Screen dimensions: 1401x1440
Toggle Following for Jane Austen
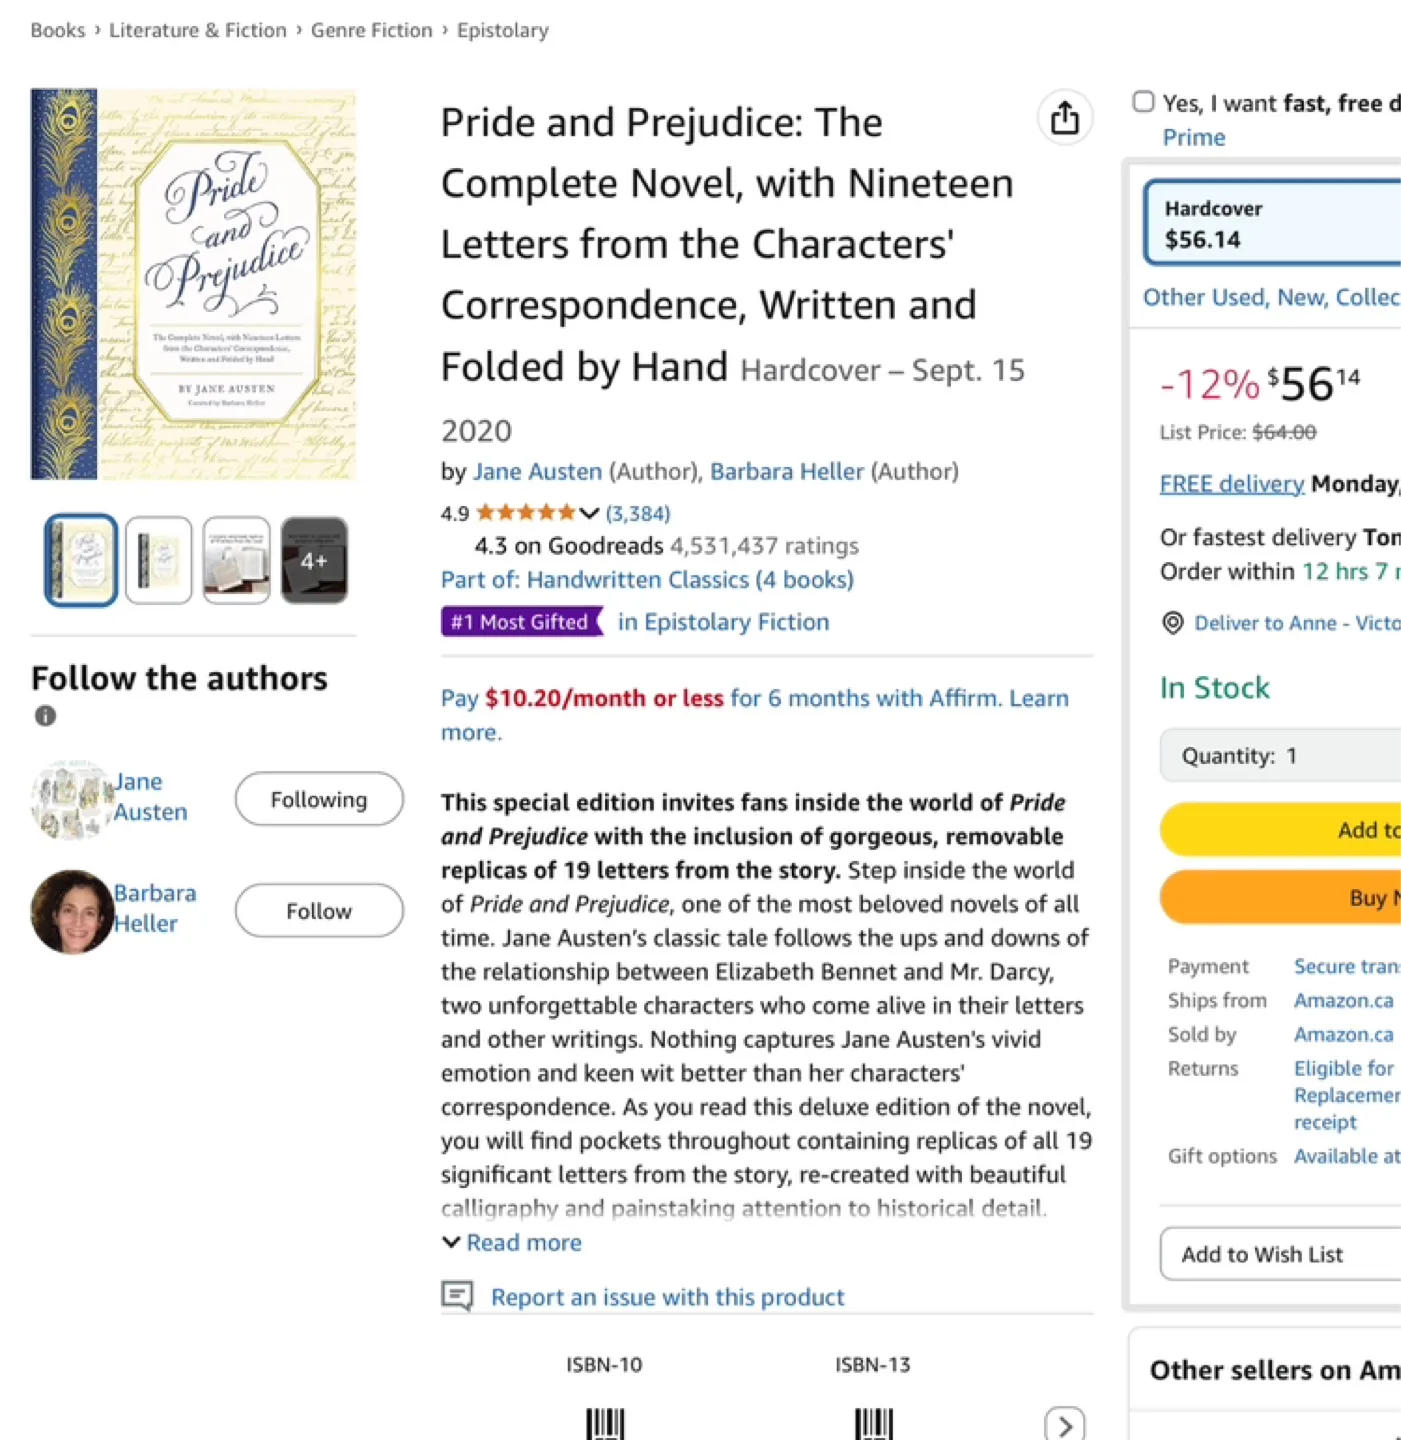[318, 799]
